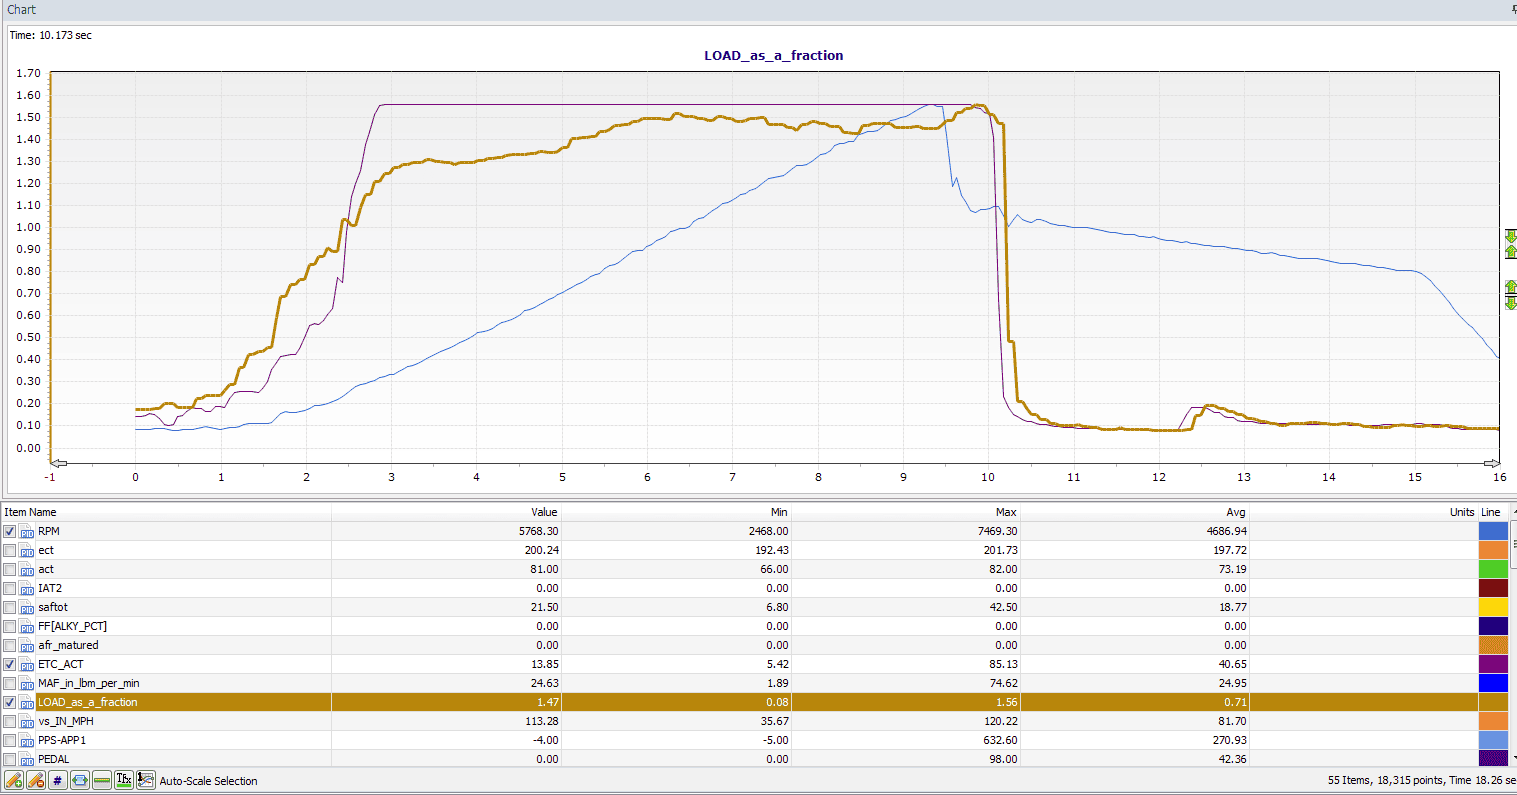Click the saftot yellow line color swatch

[1493, 608]
